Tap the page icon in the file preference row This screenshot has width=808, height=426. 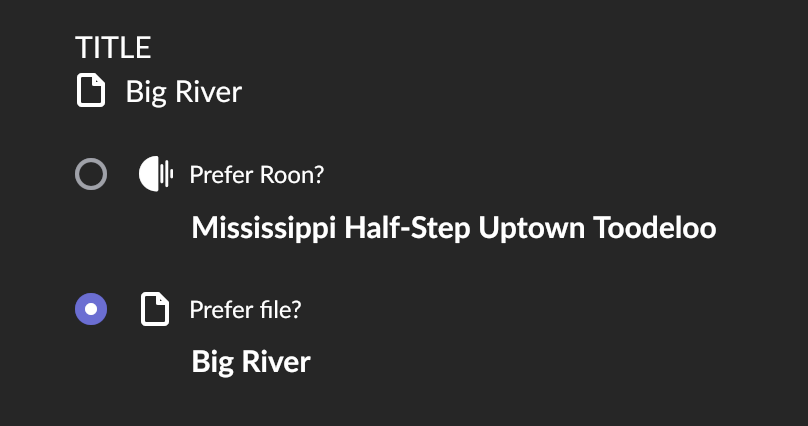pos(153,310)
